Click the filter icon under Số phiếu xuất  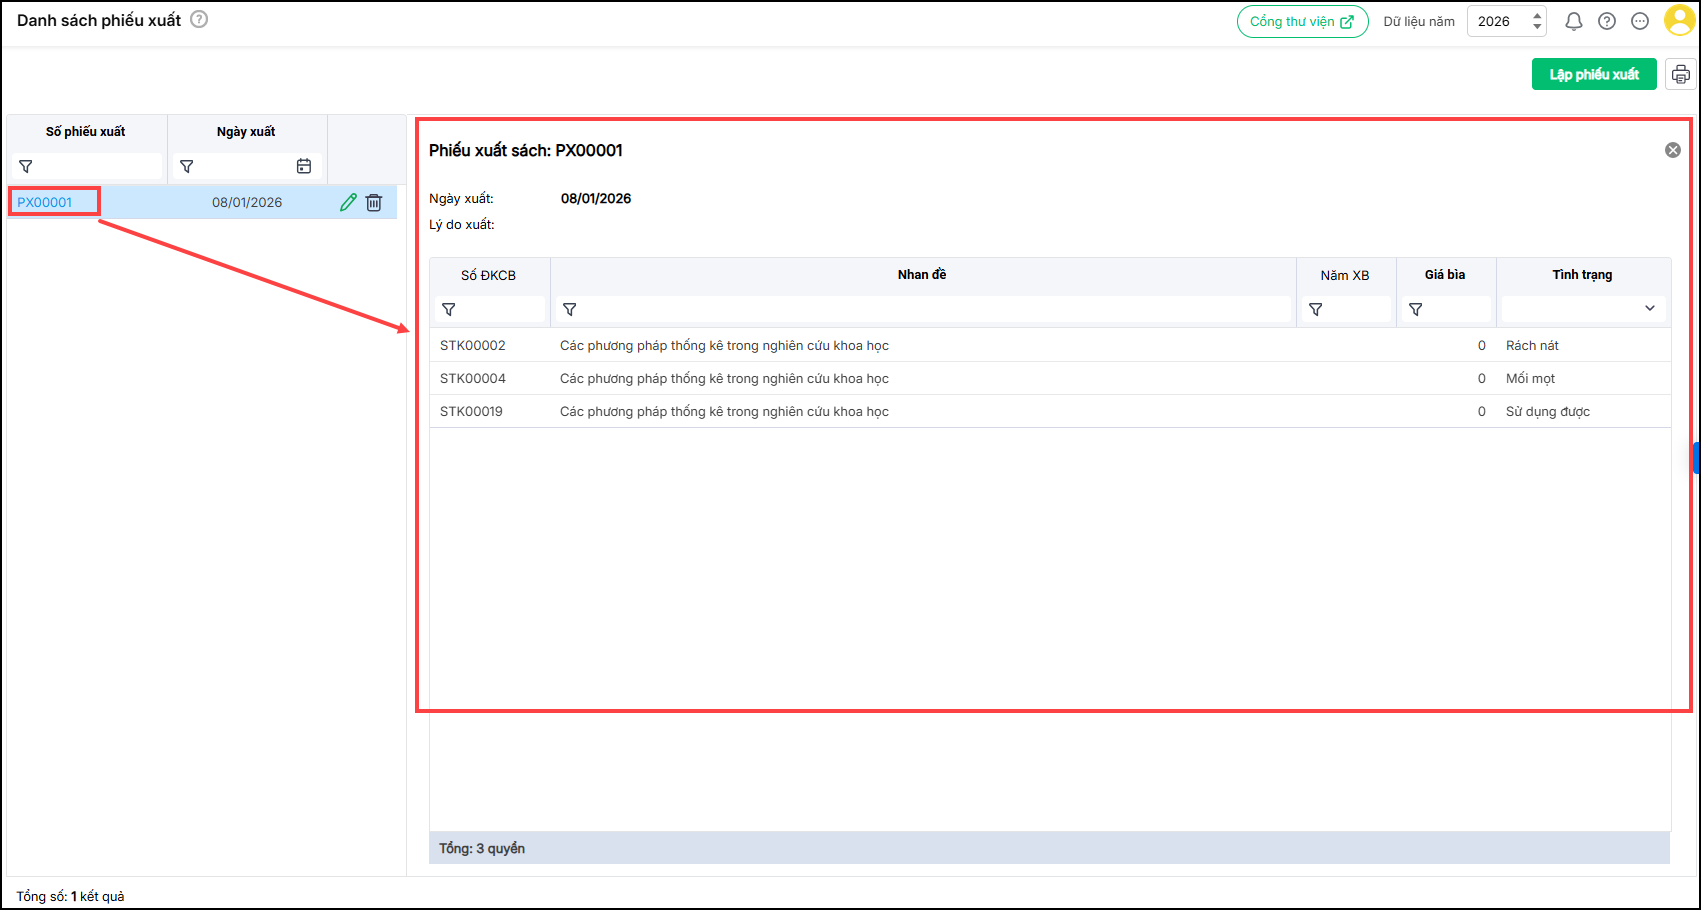tap(26, 166)
